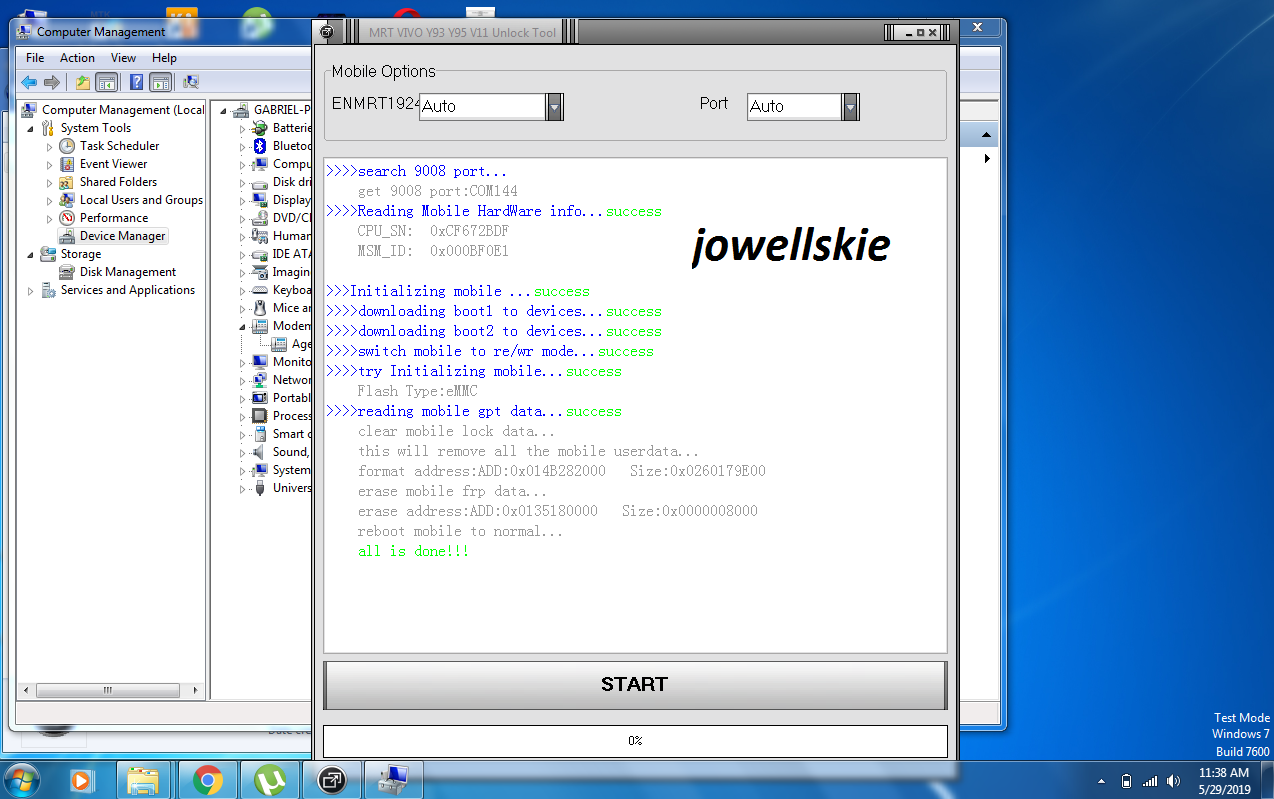Image resolution: width=1274 pixels, height=799 pixels.
Task: Click the Bluetooth device category icon
Action: [x=260, y=146]
